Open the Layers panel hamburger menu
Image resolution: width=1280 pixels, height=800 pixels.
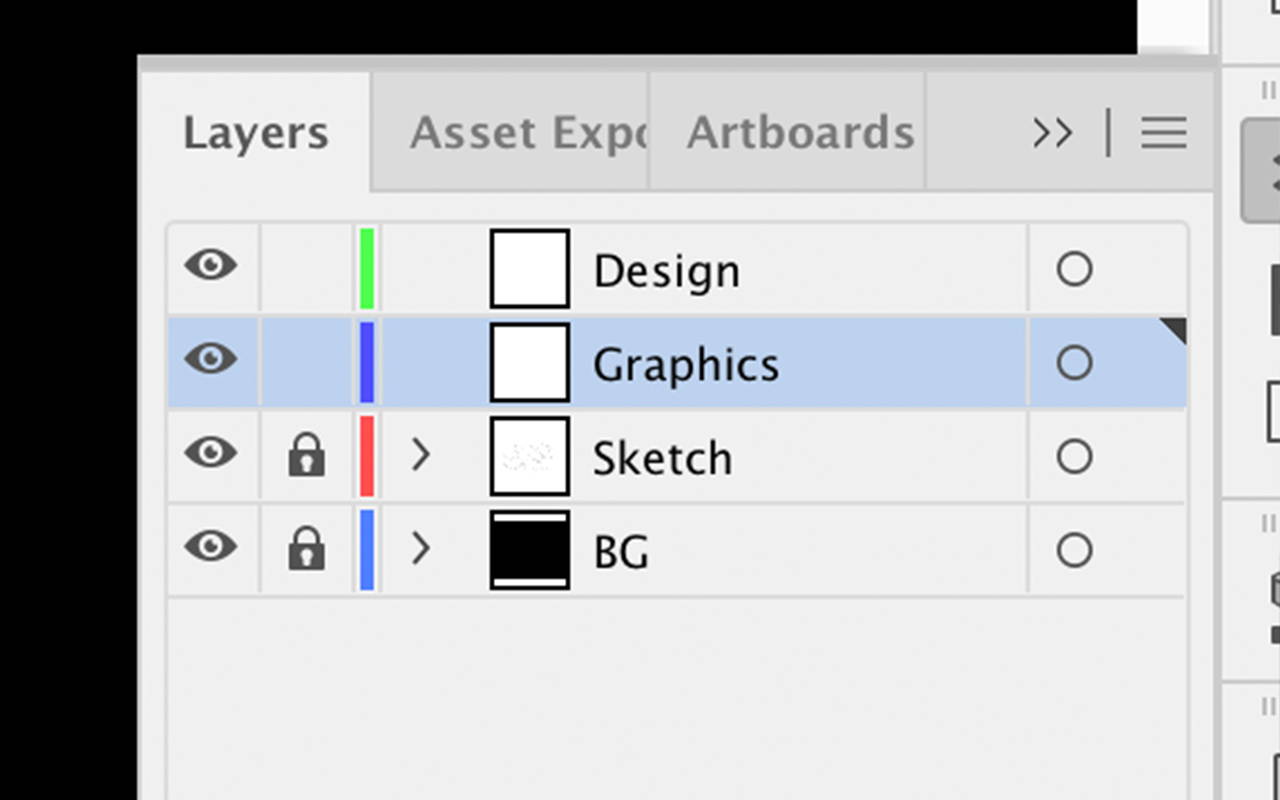[x=1164, y=133]
